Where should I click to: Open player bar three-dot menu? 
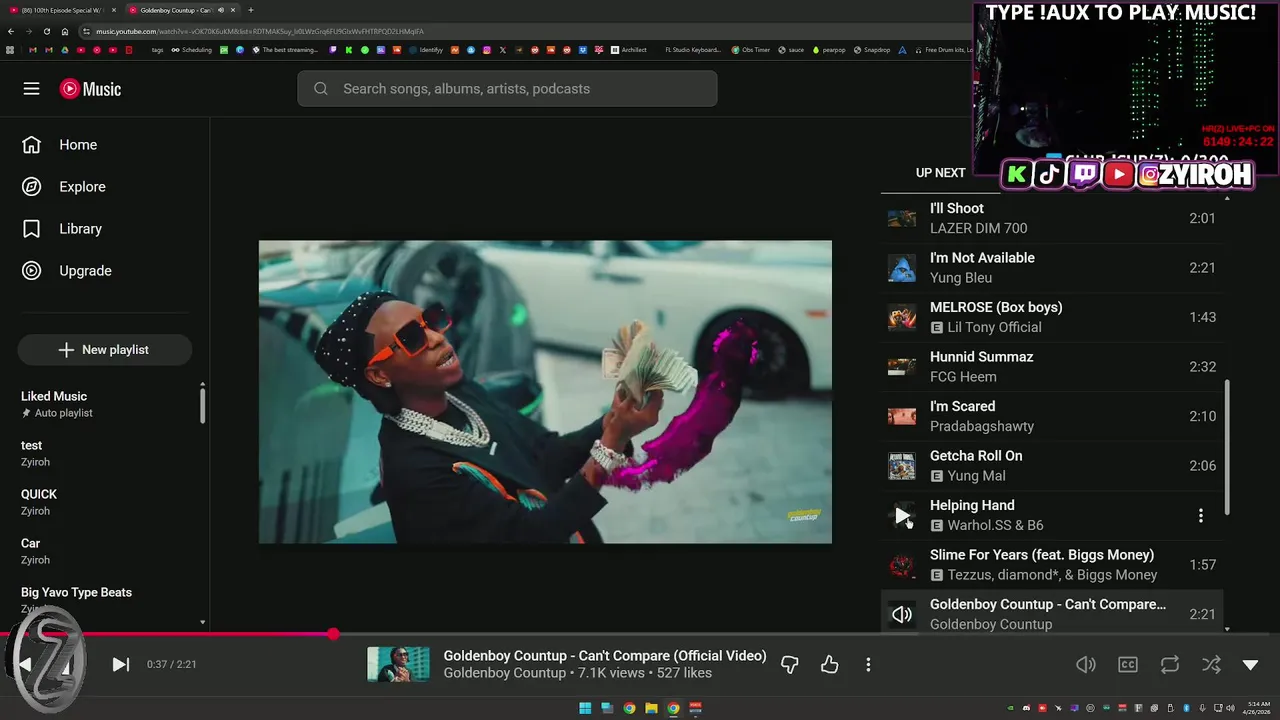click(x=868, y=665)
